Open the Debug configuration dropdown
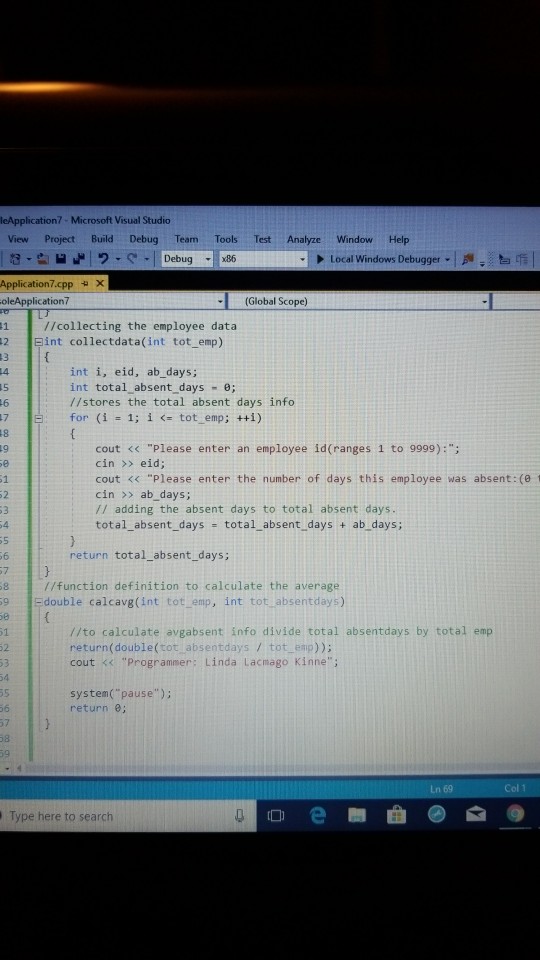 [x=187, y=259]
